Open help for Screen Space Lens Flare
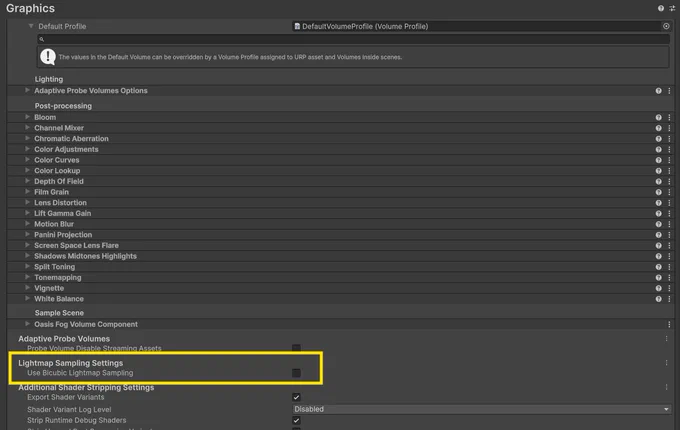This screenshot has height=430, width=680. pos(658,246)
